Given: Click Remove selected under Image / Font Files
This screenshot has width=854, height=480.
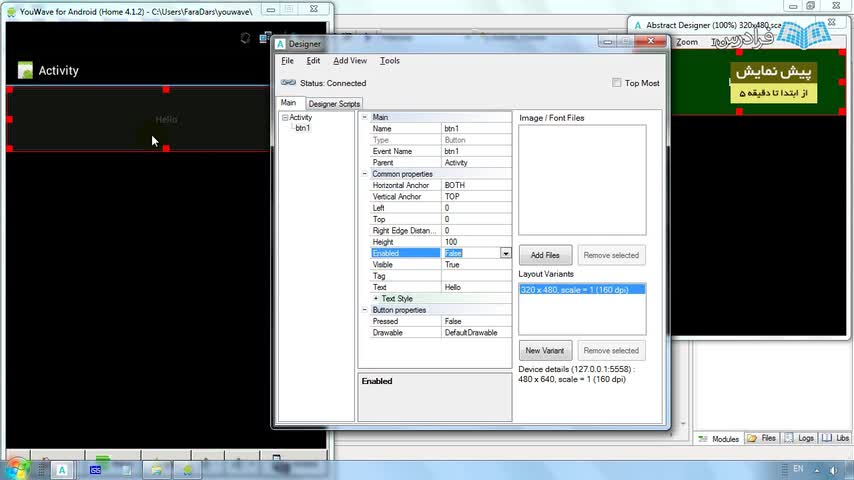Looking at the screenshot, I should pyautogui.click(x=611, y=255).
